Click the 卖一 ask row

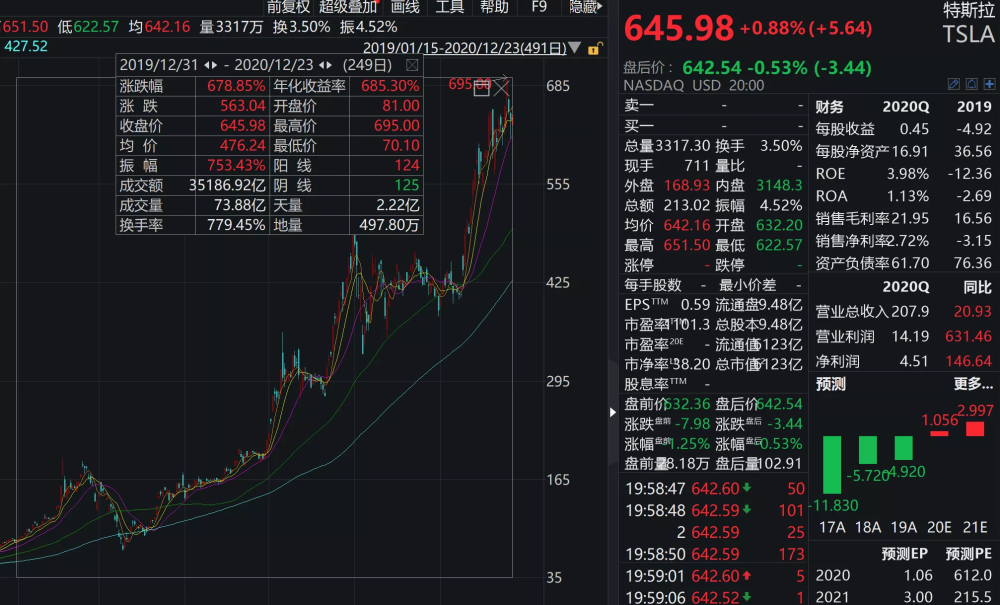click(713, 105)
